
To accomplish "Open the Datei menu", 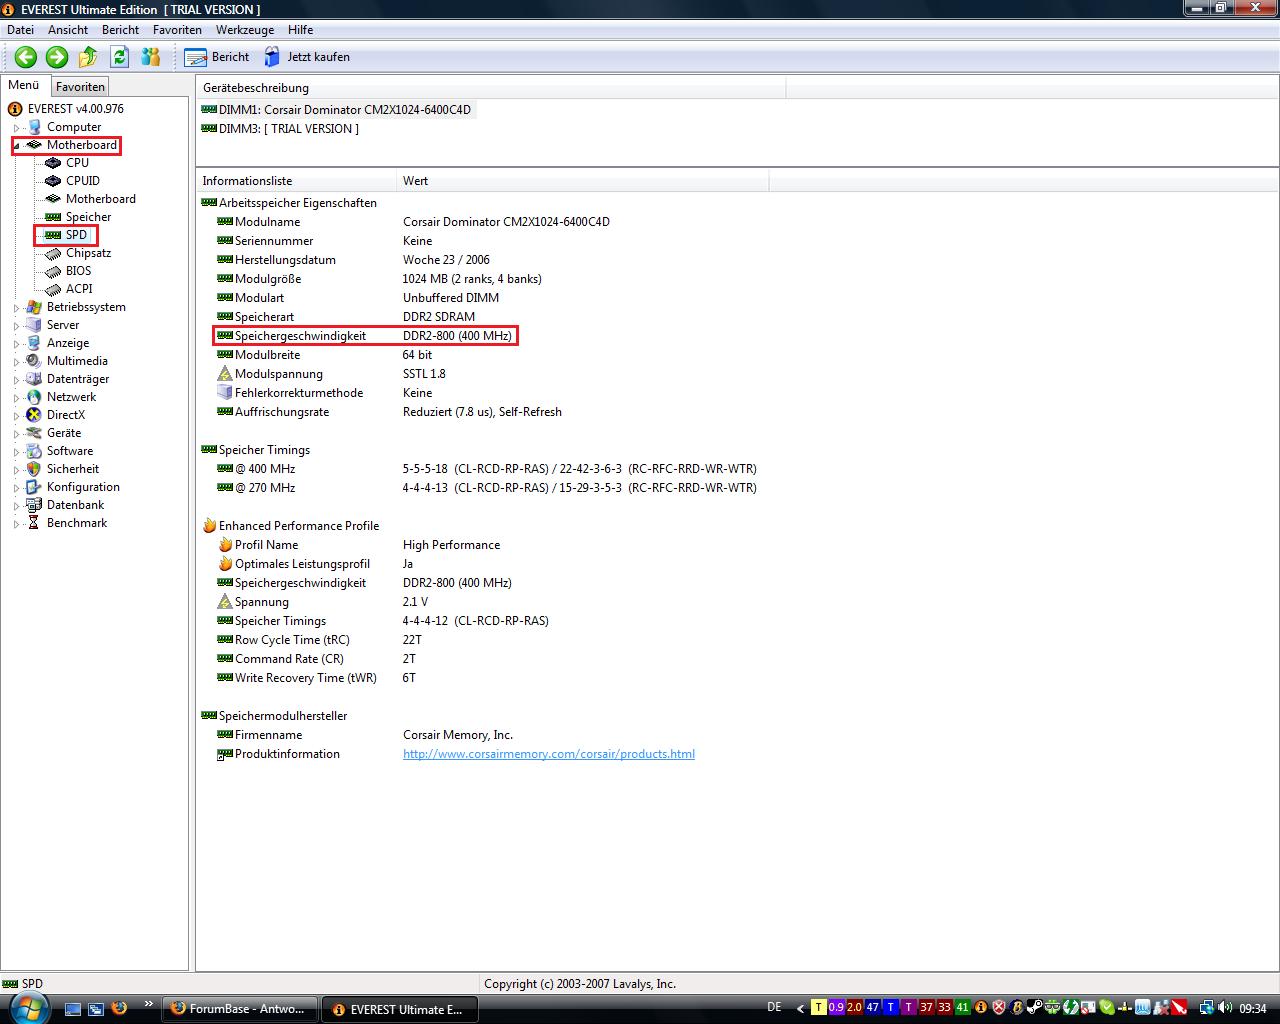I will coord(20,30).
